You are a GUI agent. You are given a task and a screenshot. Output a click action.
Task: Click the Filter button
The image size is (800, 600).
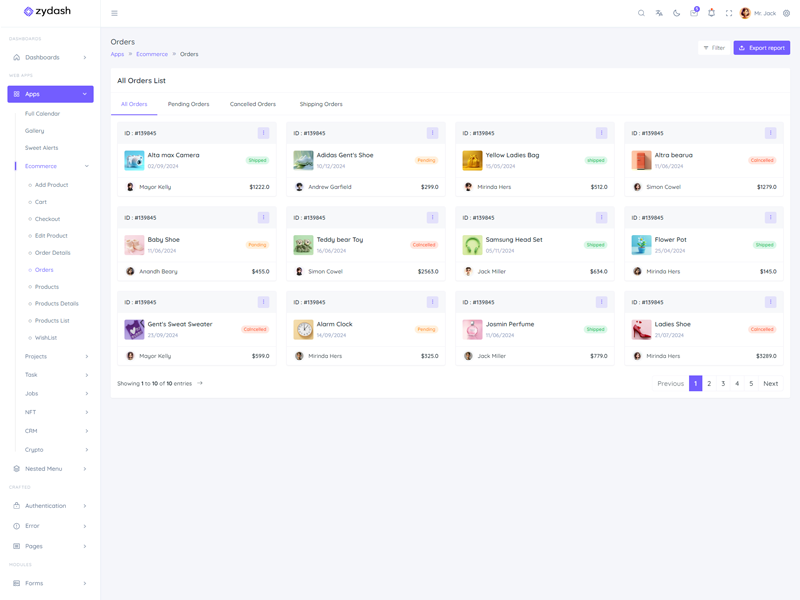tap(713, 48)
